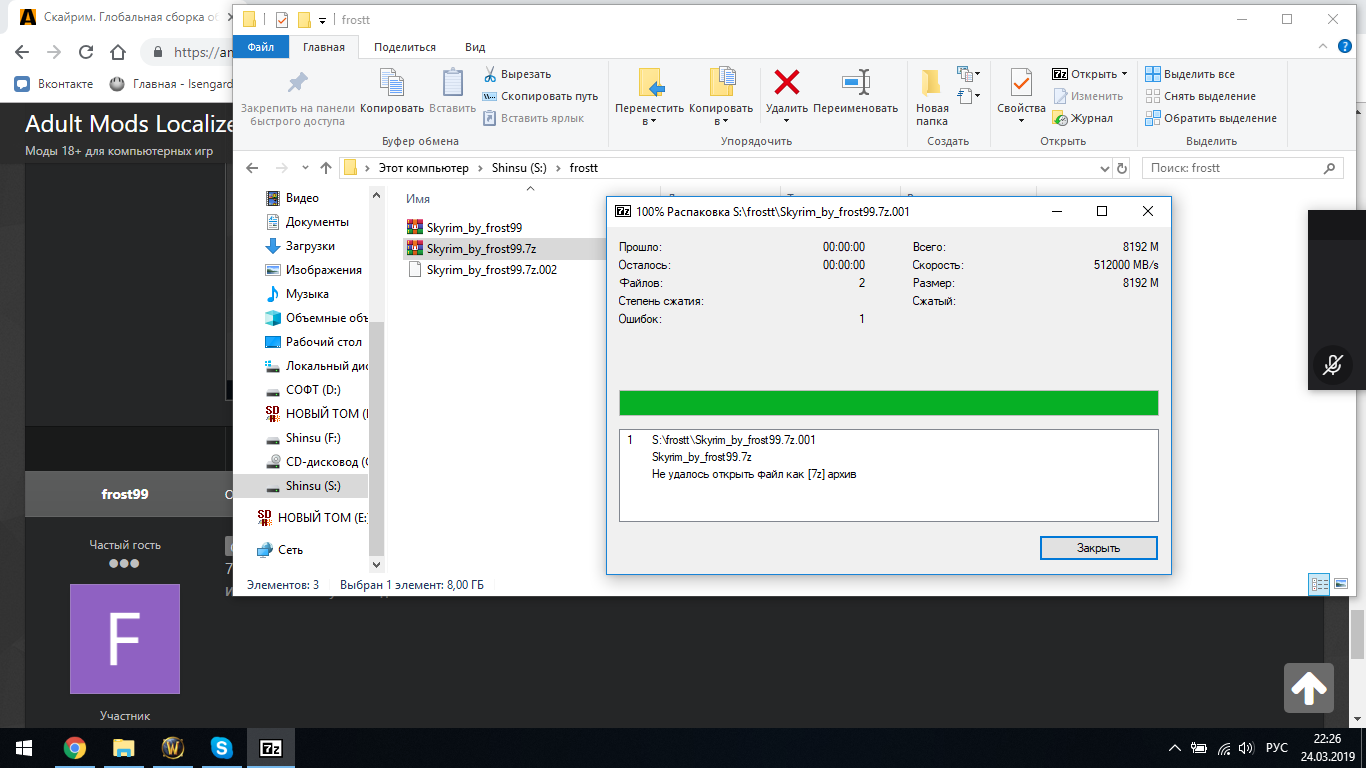The height and width of the screenshot is (768, 1366).
Task: Open the Файл menu tab
Action: click(x=261, y=47)
